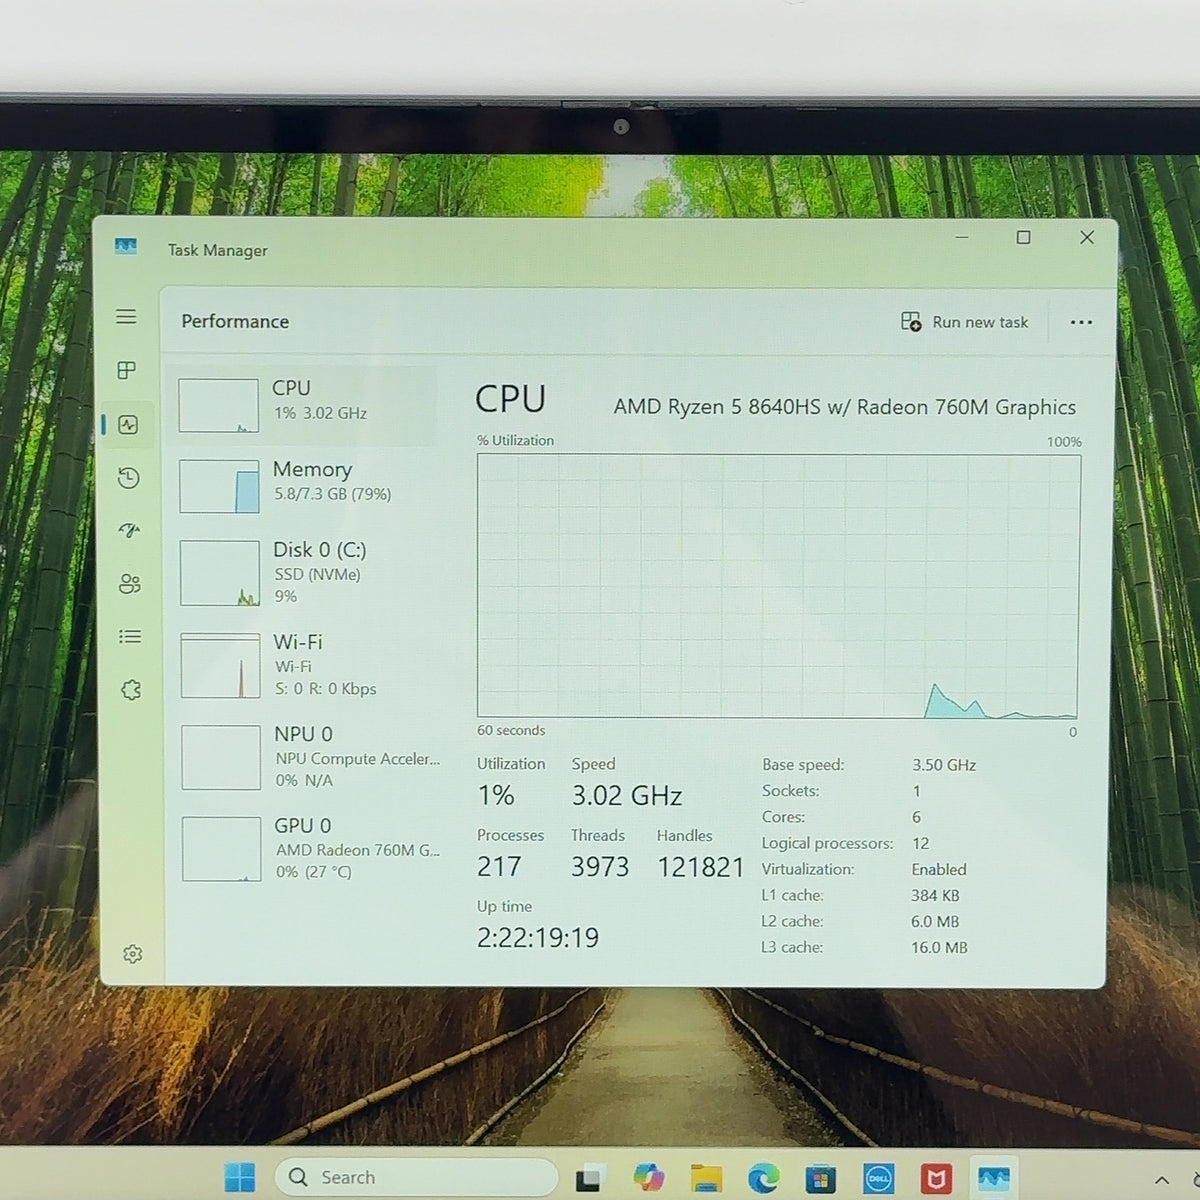Click the base speed 3.50 GHz value
Image resolution: width=1200 pixels, height=1200 pixels.
pyautogui.click(x=944, y=765)
